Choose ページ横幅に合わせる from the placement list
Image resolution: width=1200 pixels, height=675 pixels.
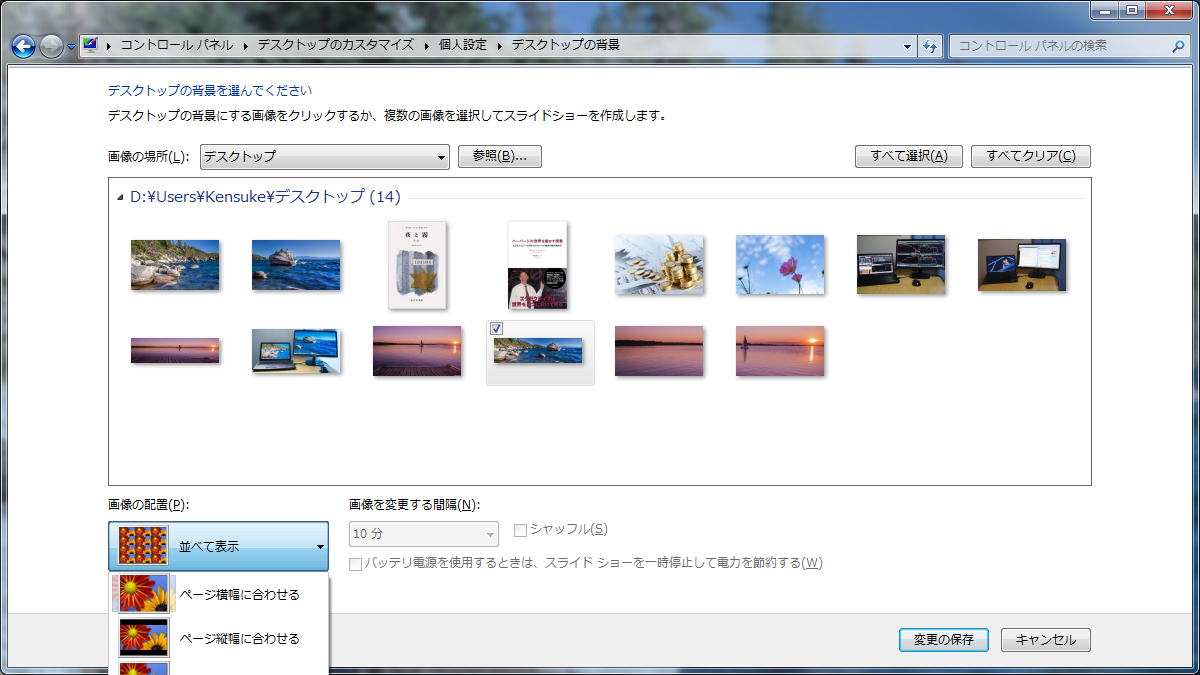point(218,594)
